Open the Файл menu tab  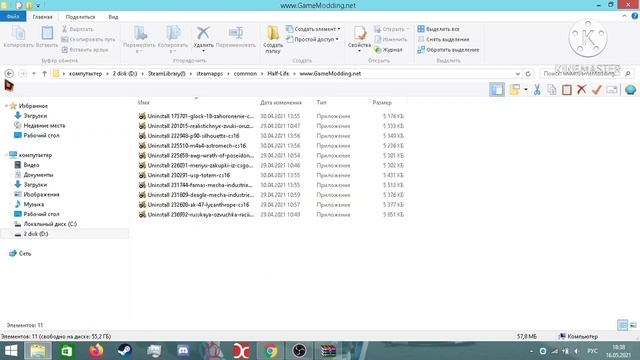point(13,17)
